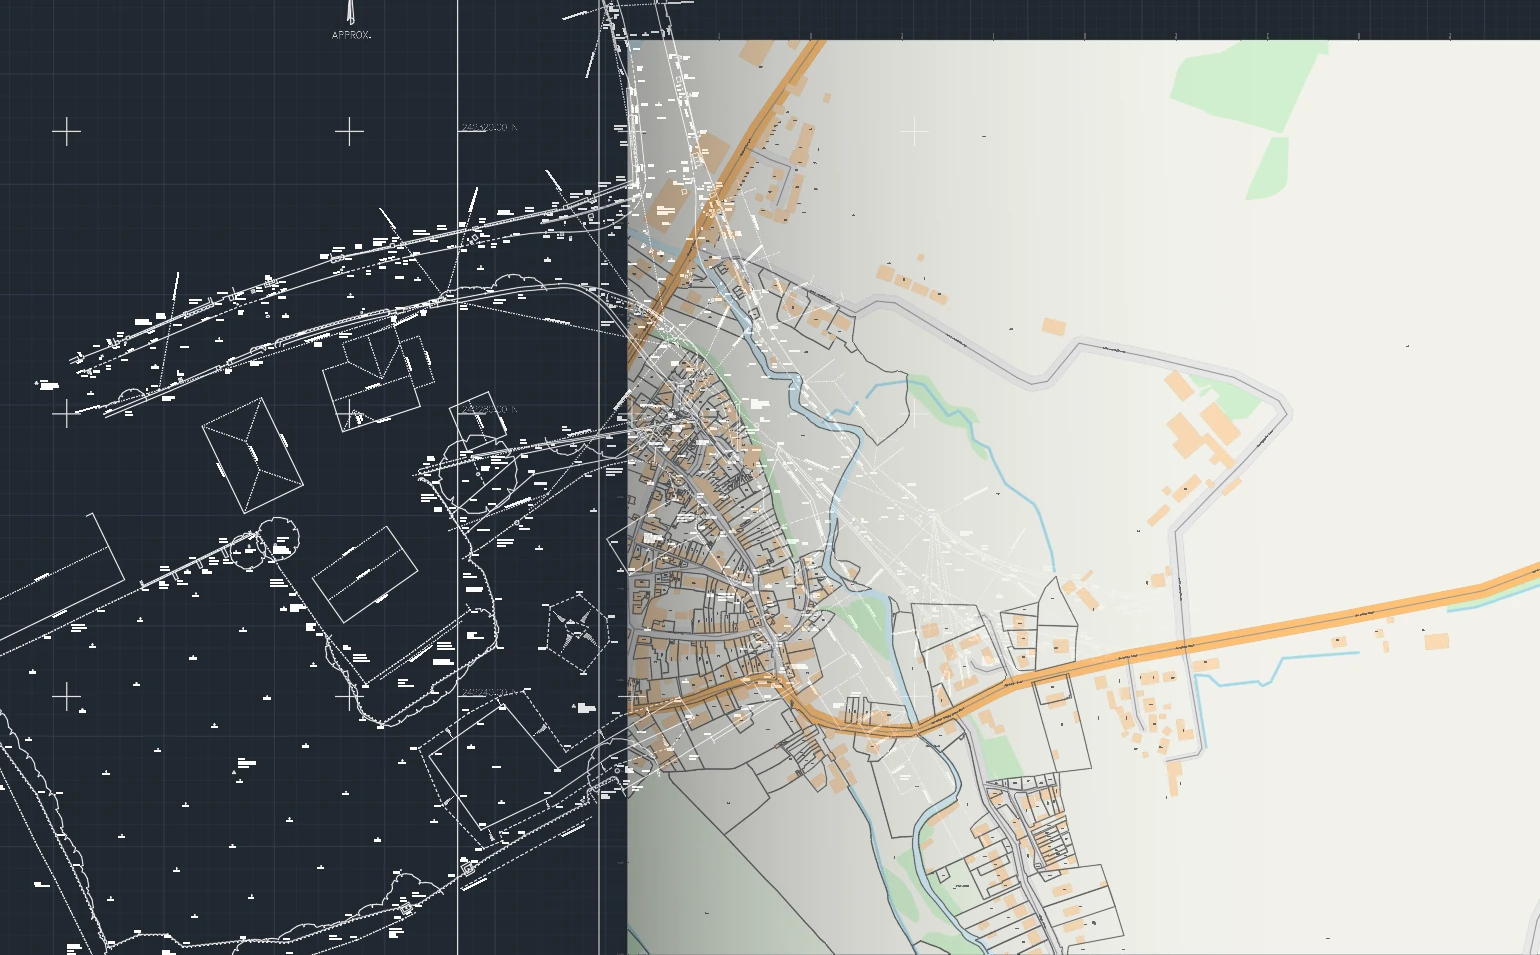Select the "APPROX." text label
This screenshot has height=955, width=1540.
pos(351,35)
